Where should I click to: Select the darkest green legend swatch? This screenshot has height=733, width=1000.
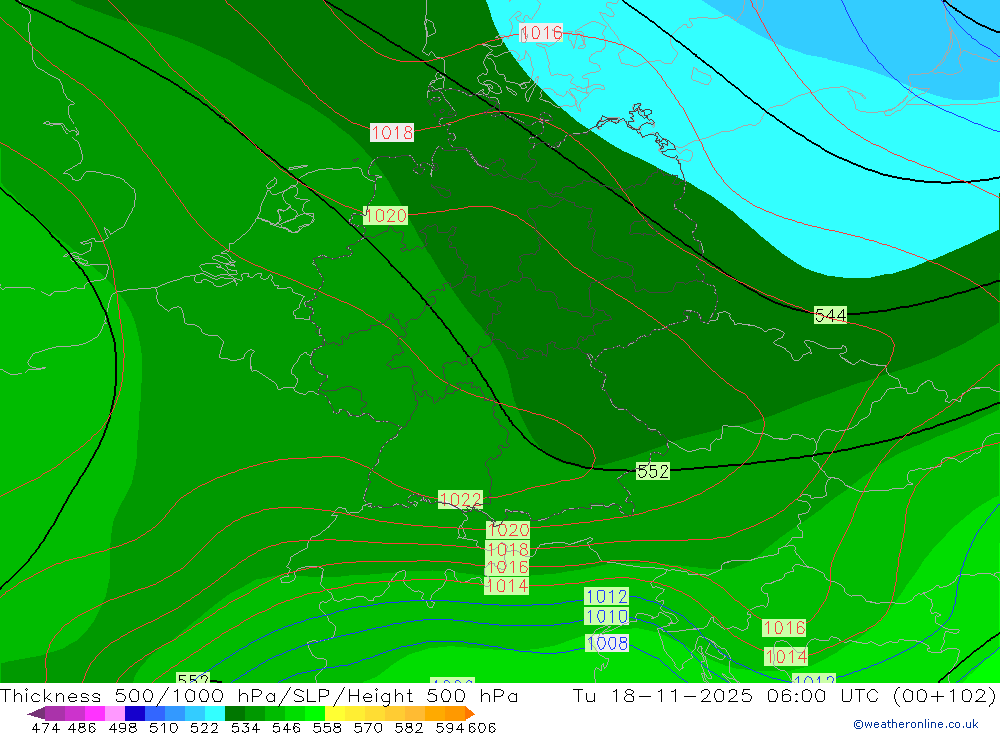[235, 713]
